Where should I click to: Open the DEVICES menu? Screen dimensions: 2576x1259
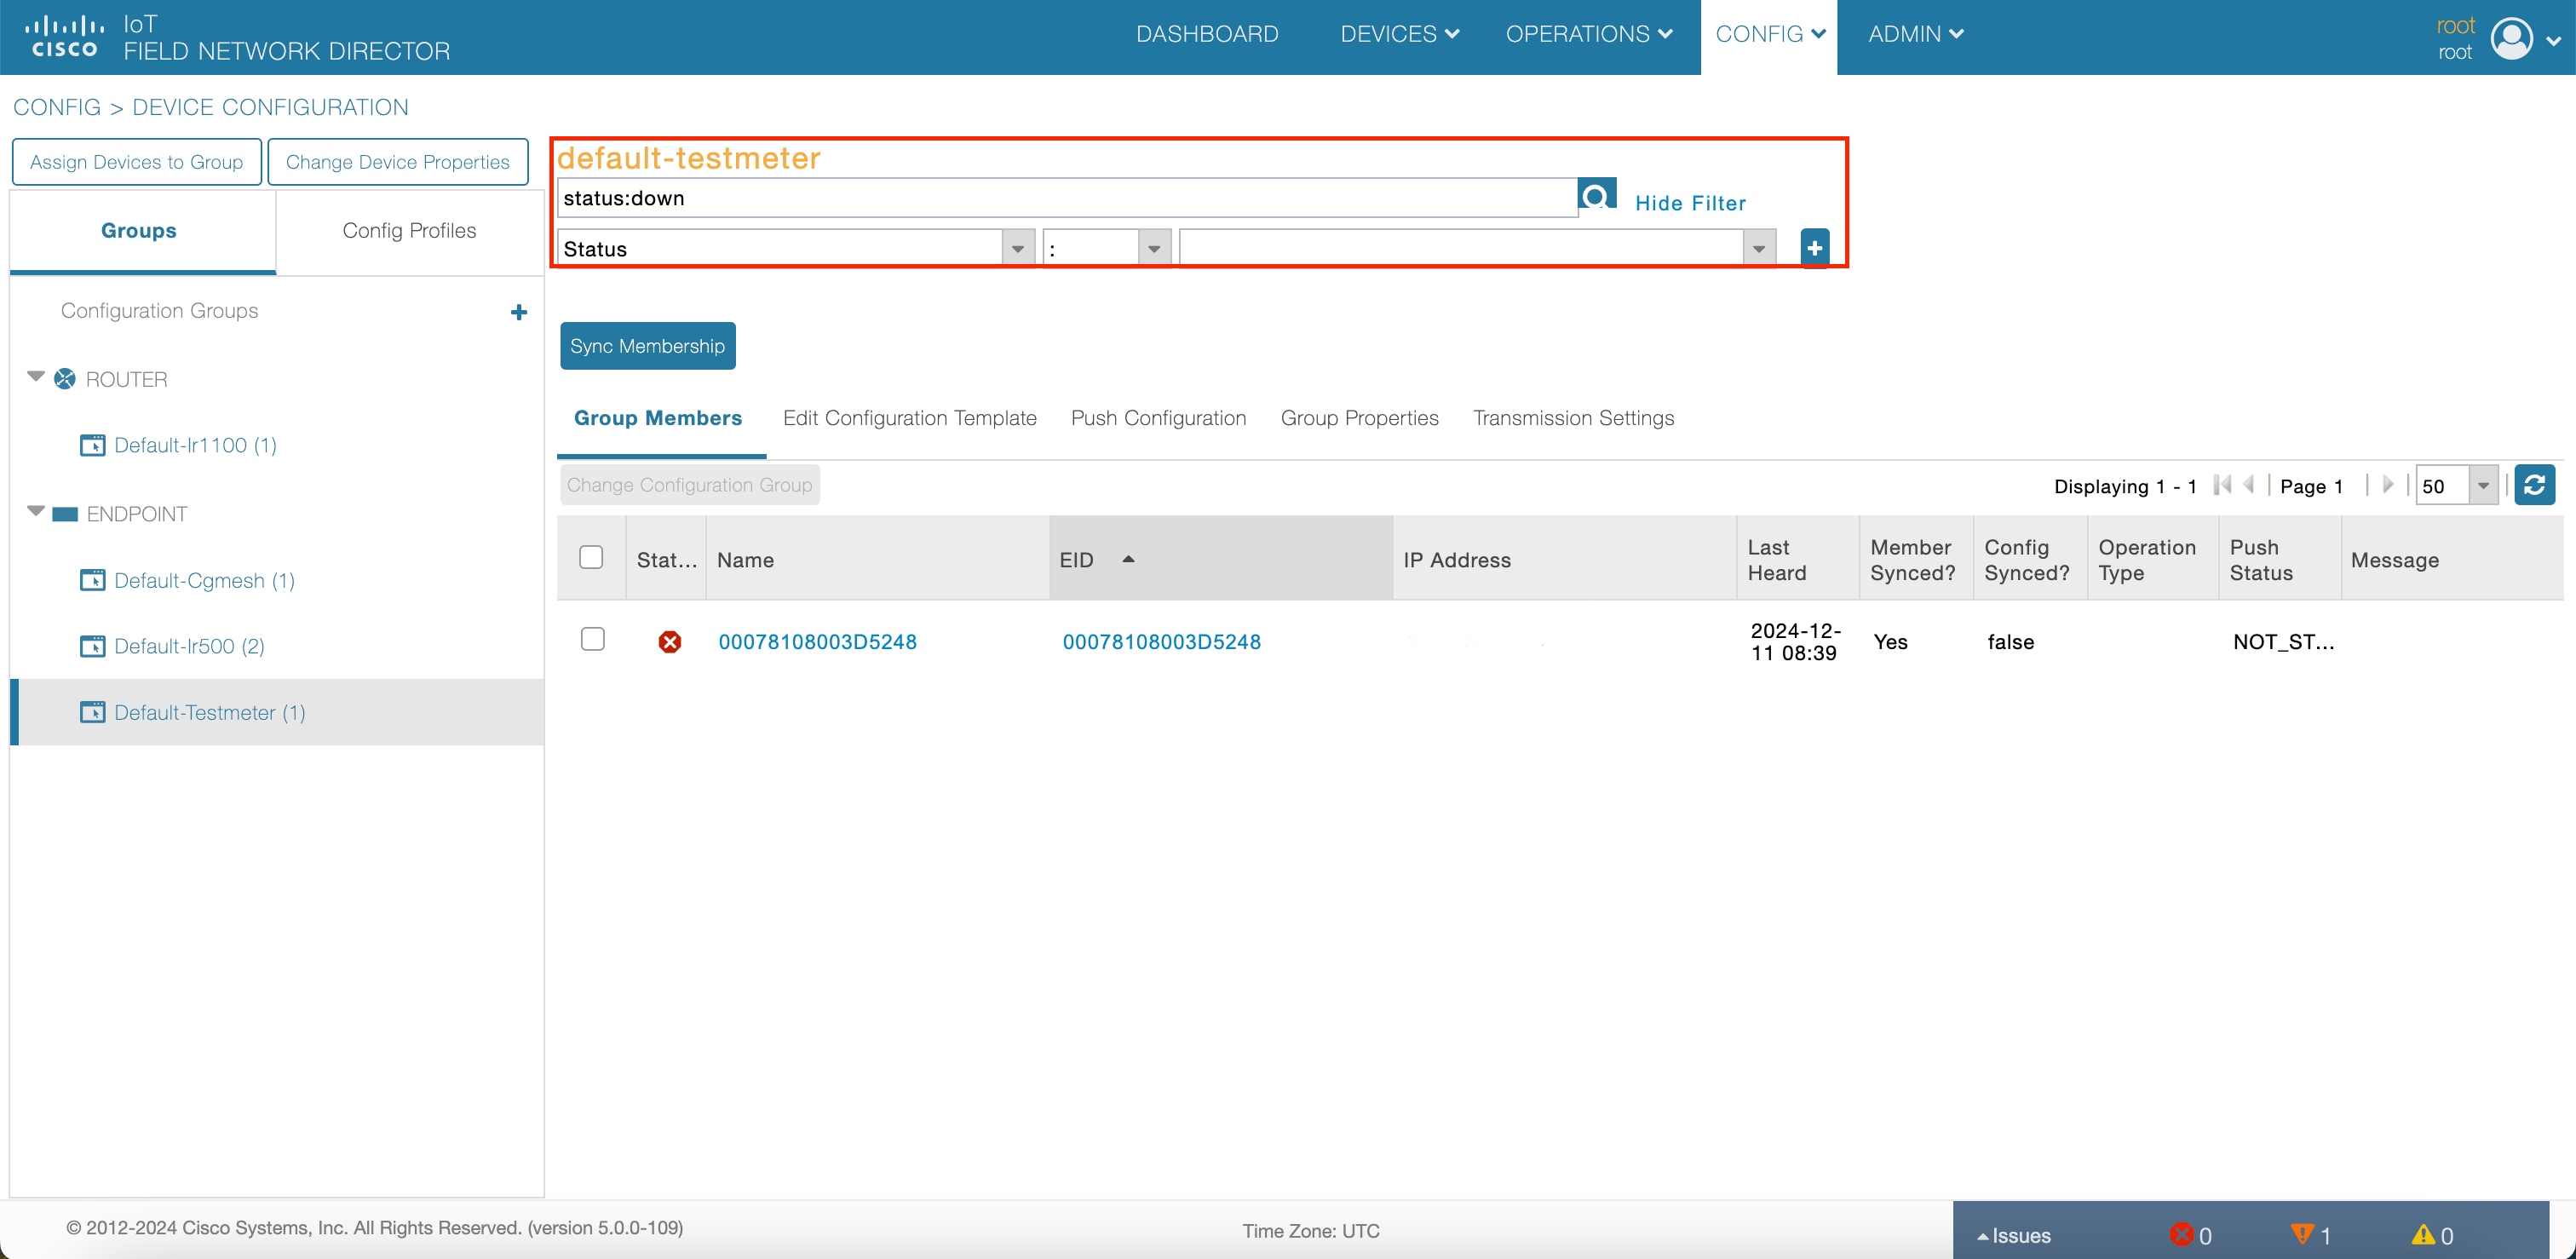coord(1399,34)
